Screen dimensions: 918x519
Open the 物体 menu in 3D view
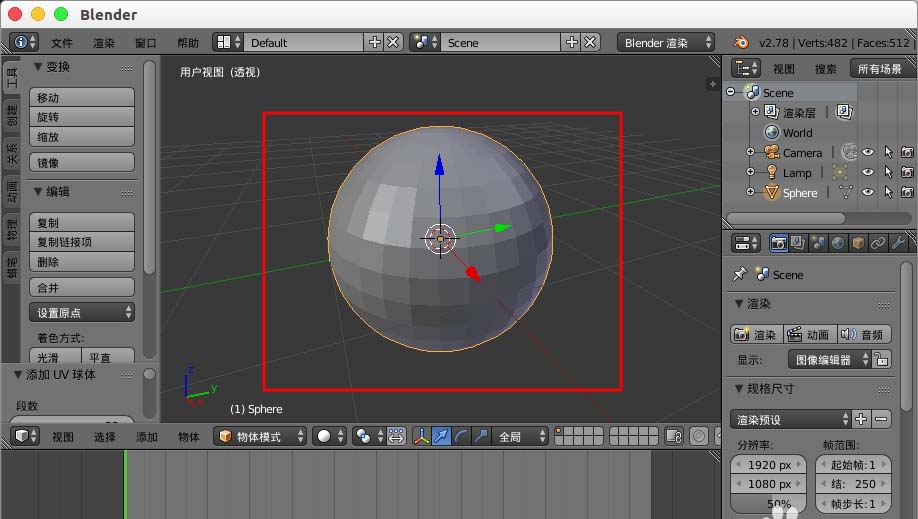[x=189, y=437]
